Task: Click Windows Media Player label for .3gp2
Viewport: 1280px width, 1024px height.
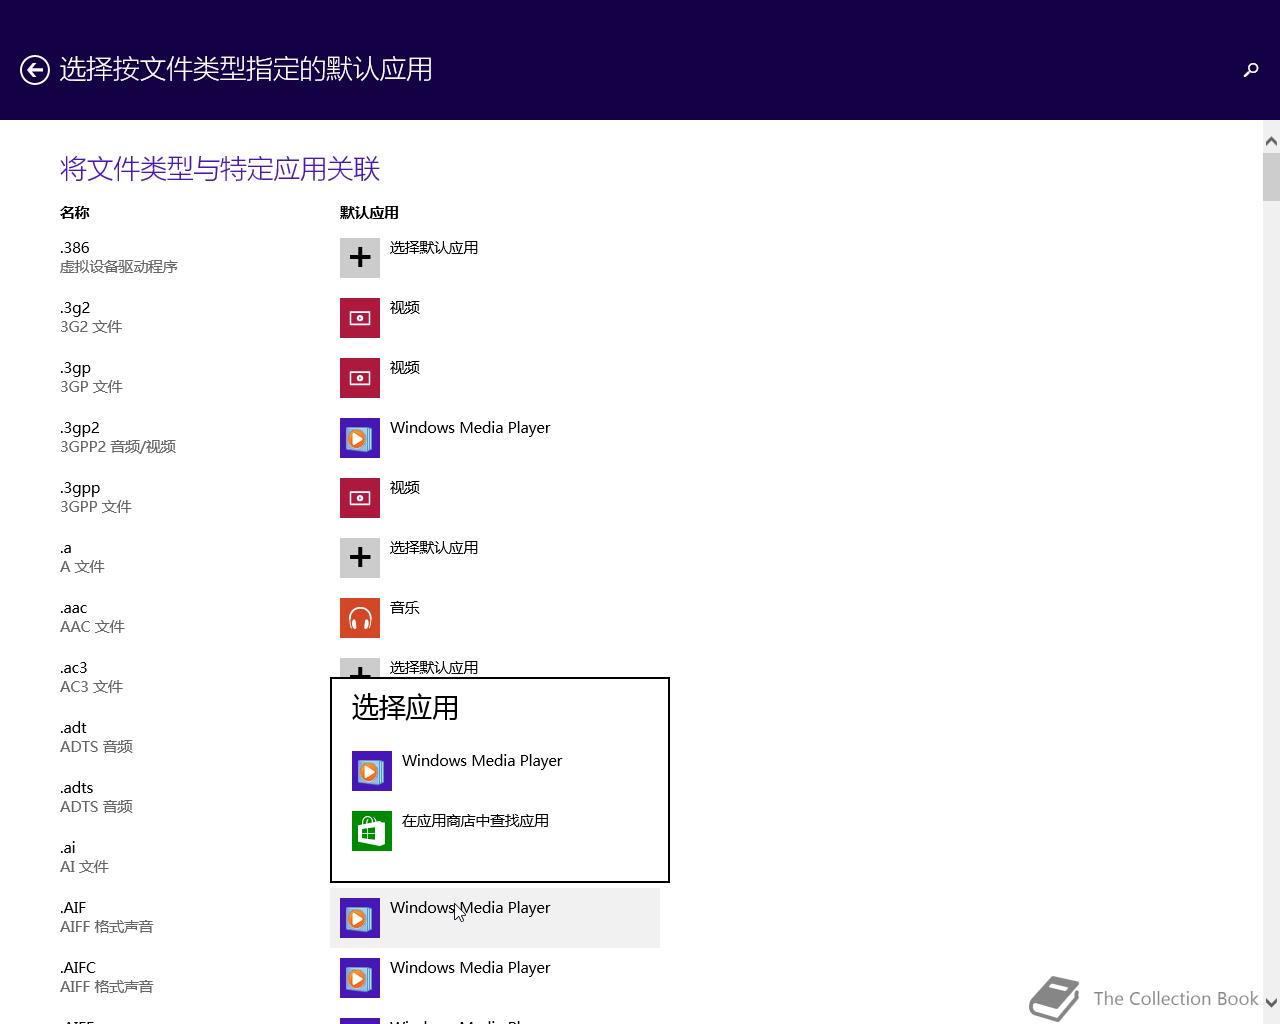Action: 470,427
